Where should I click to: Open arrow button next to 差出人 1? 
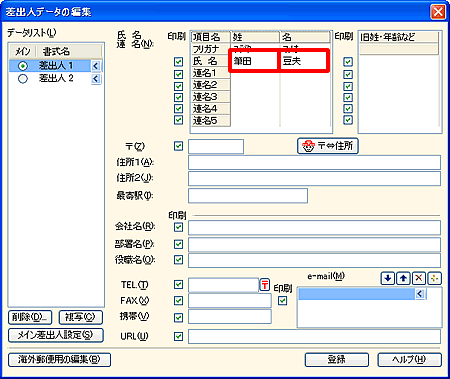coord(96,66)
